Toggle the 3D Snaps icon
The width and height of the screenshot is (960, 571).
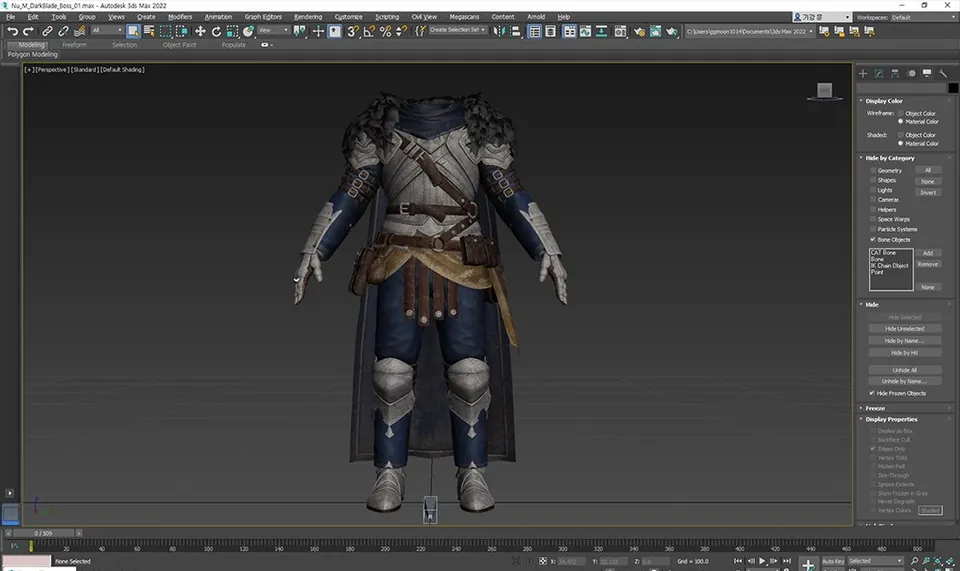(353, 31)
